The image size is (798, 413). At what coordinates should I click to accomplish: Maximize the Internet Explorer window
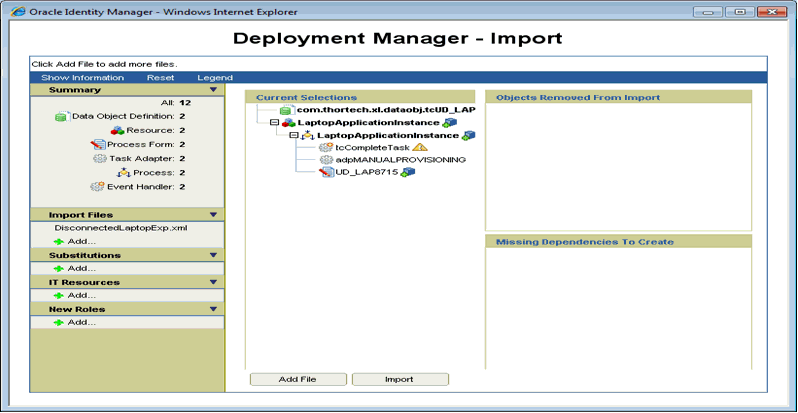[739, 12]
